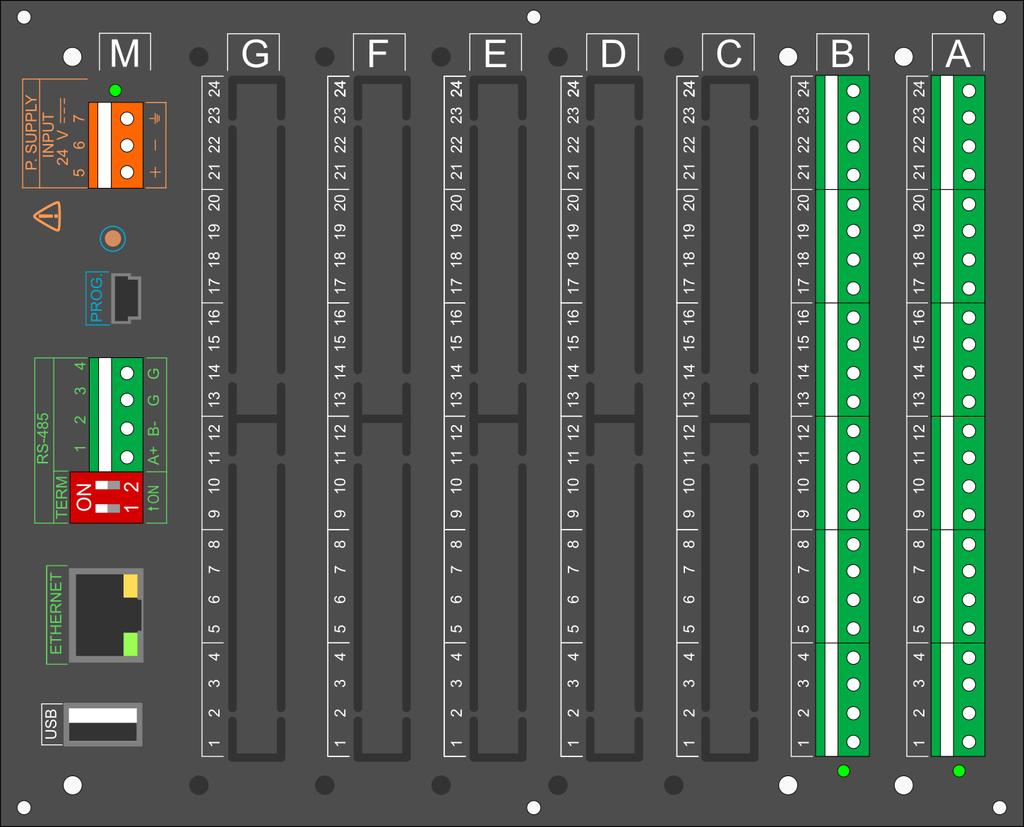Click slot B terminal 20 screw
The image size is (1024, 827).
coord(853,204)
